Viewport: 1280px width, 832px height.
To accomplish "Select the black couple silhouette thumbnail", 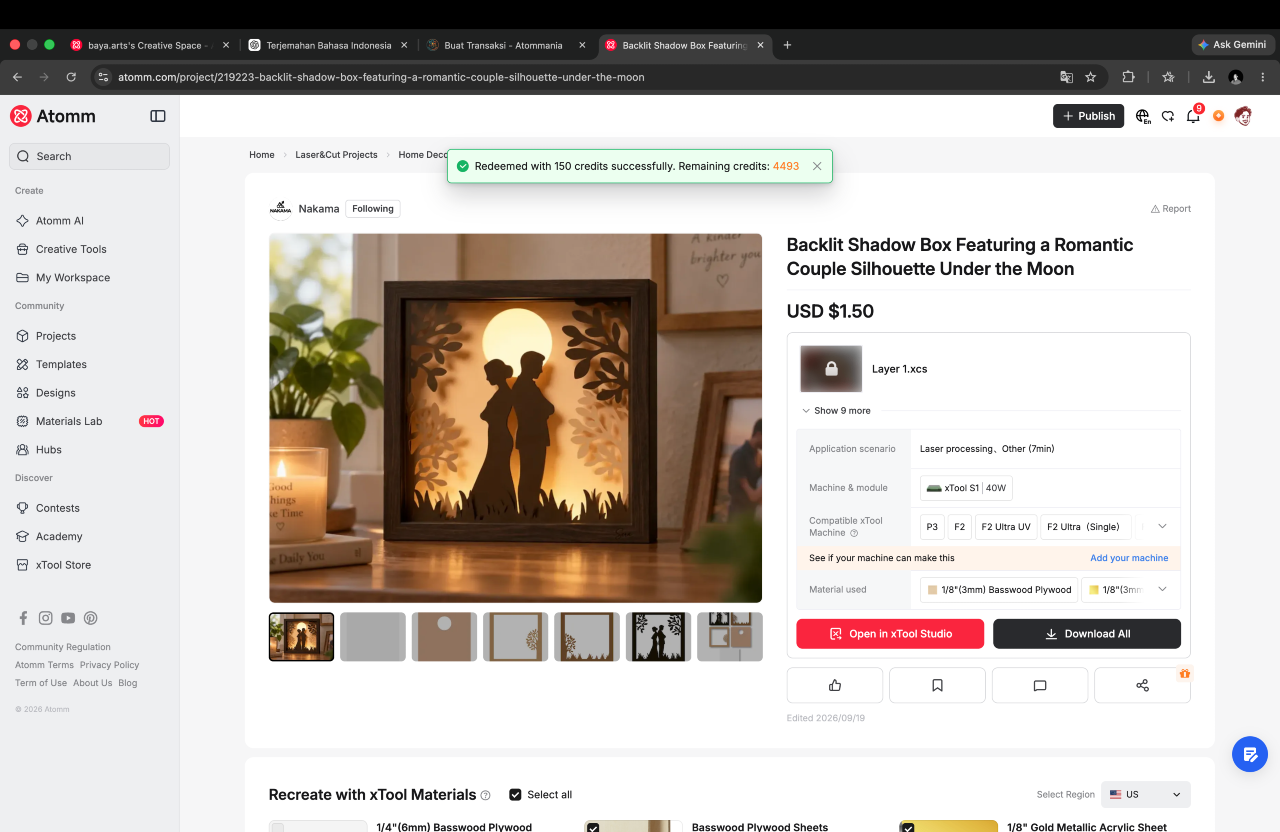I will (x=658, y=637).
